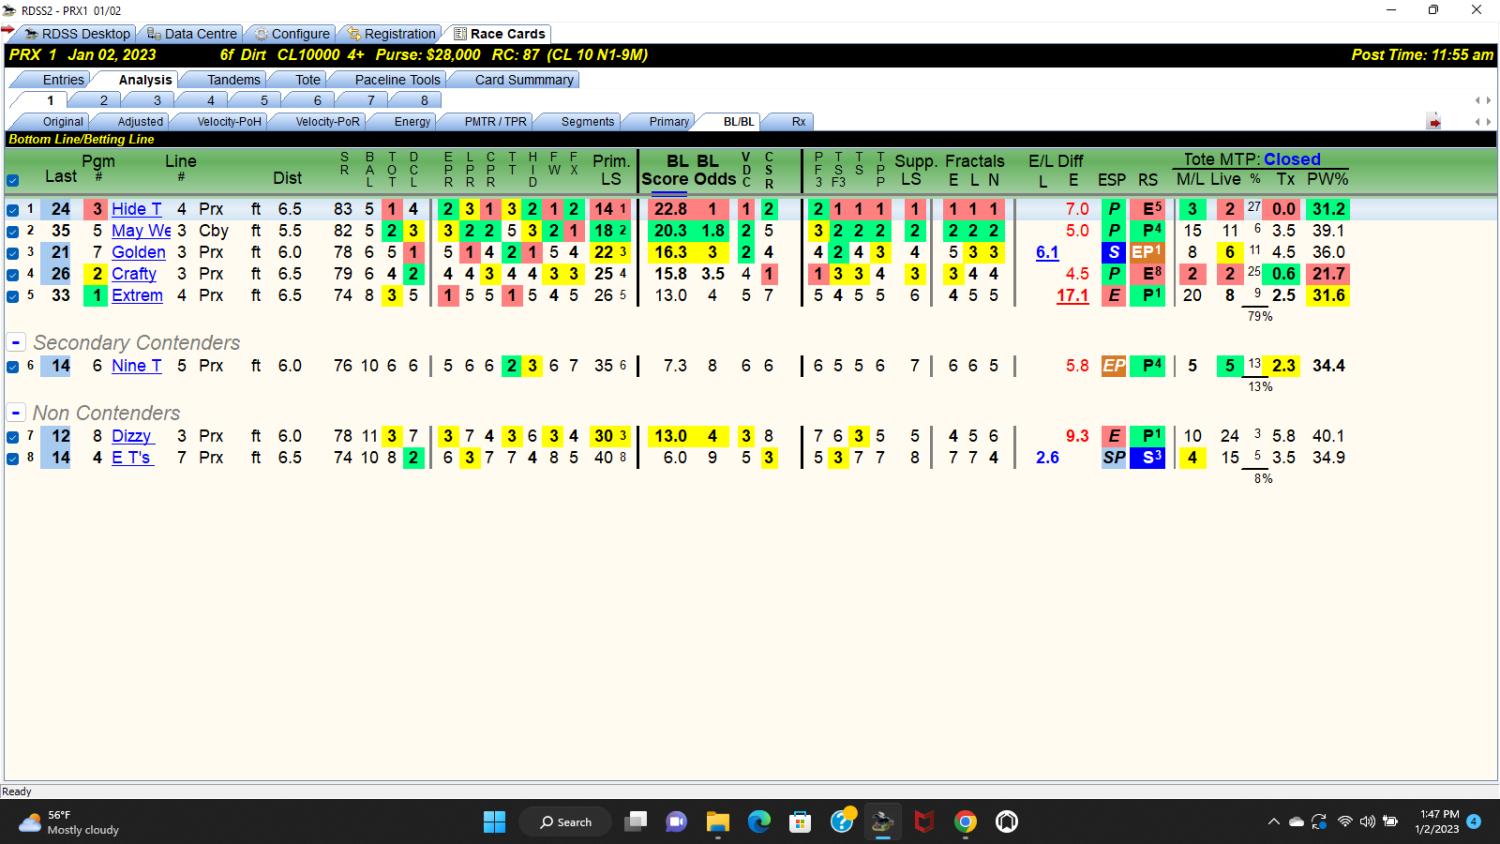Click the BL Score column header

click(664, 170)
